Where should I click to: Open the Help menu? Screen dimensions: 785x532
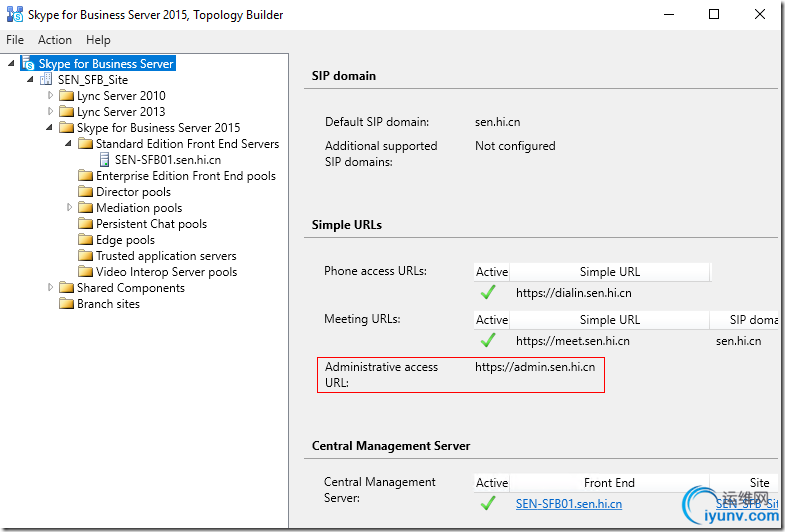[98, 40]
